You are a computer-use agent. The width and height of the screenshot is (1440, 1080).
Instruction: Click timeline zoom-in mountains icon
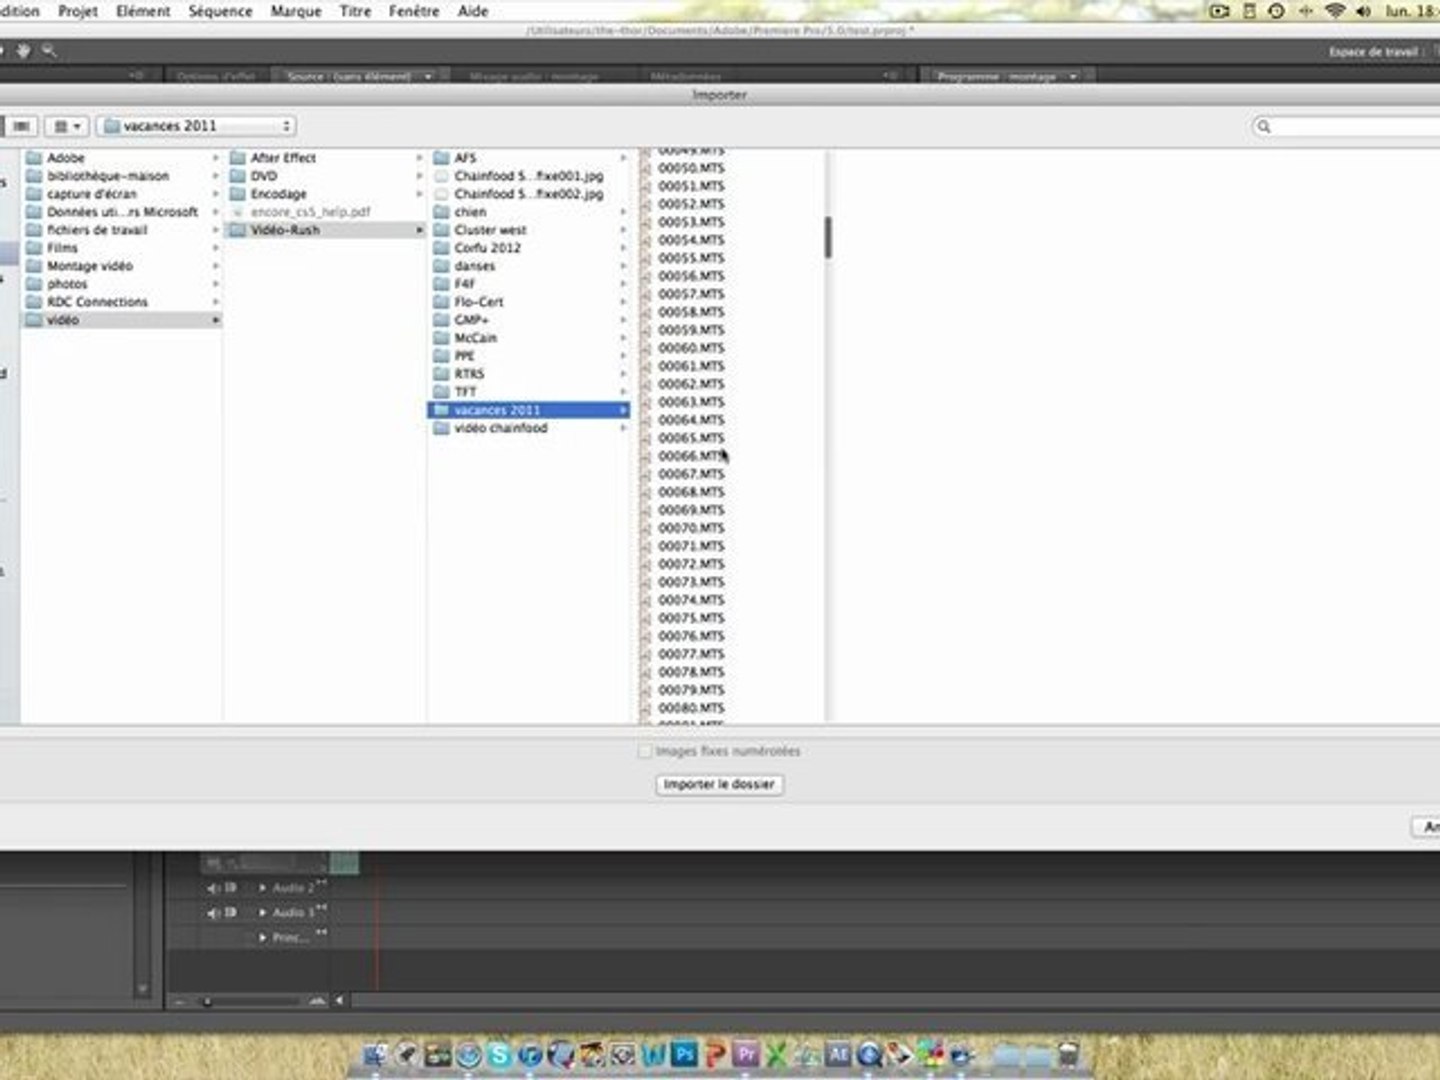317,1000
